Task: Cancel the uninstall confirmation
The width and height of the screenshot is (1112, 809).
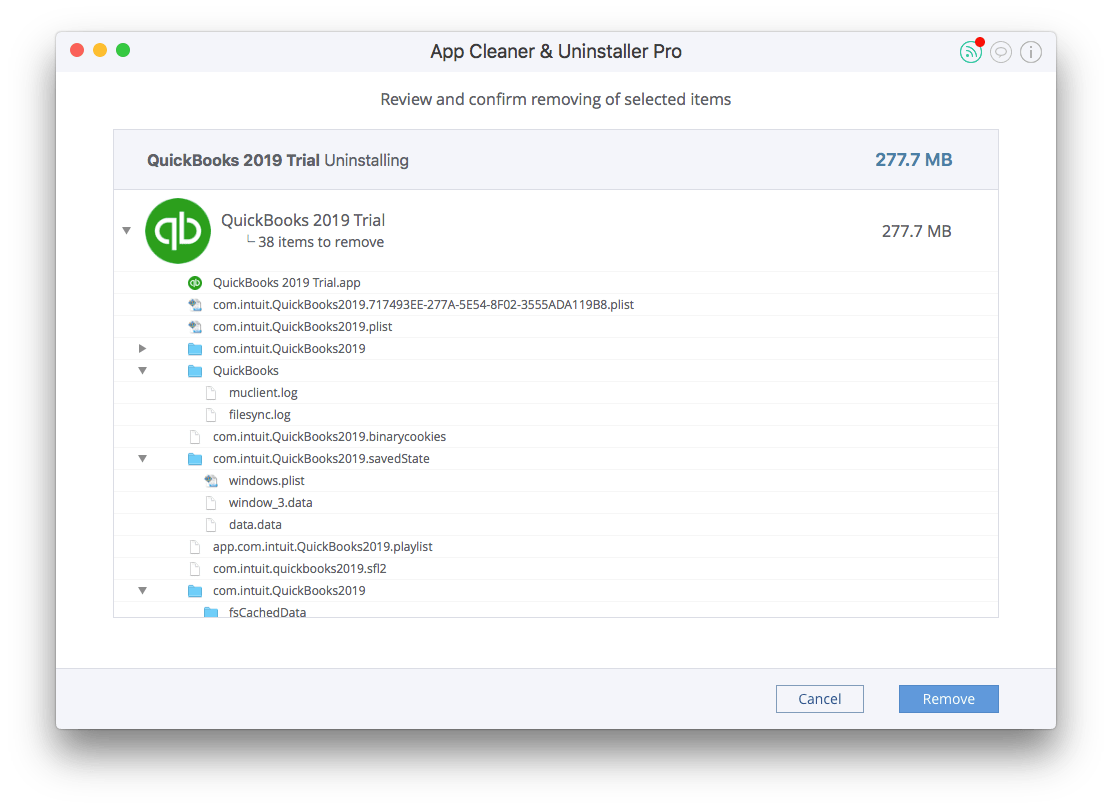Action: pyautogui.click(x=820, y=699)
